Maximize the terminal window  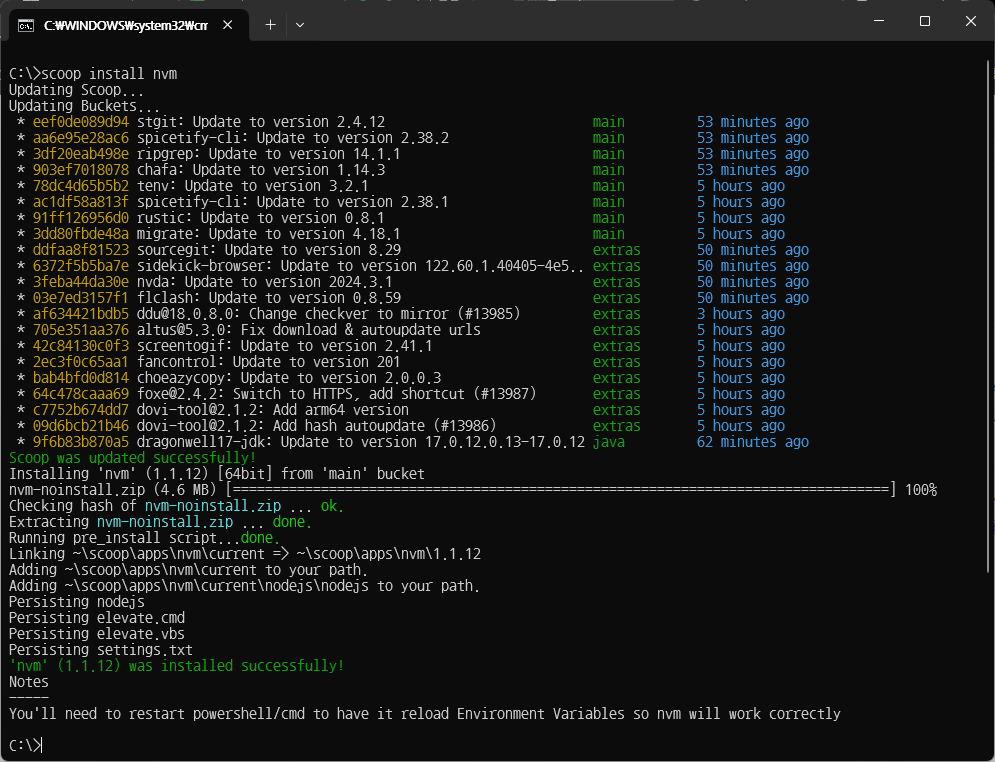pyautogui.click(x=925, y=21)
